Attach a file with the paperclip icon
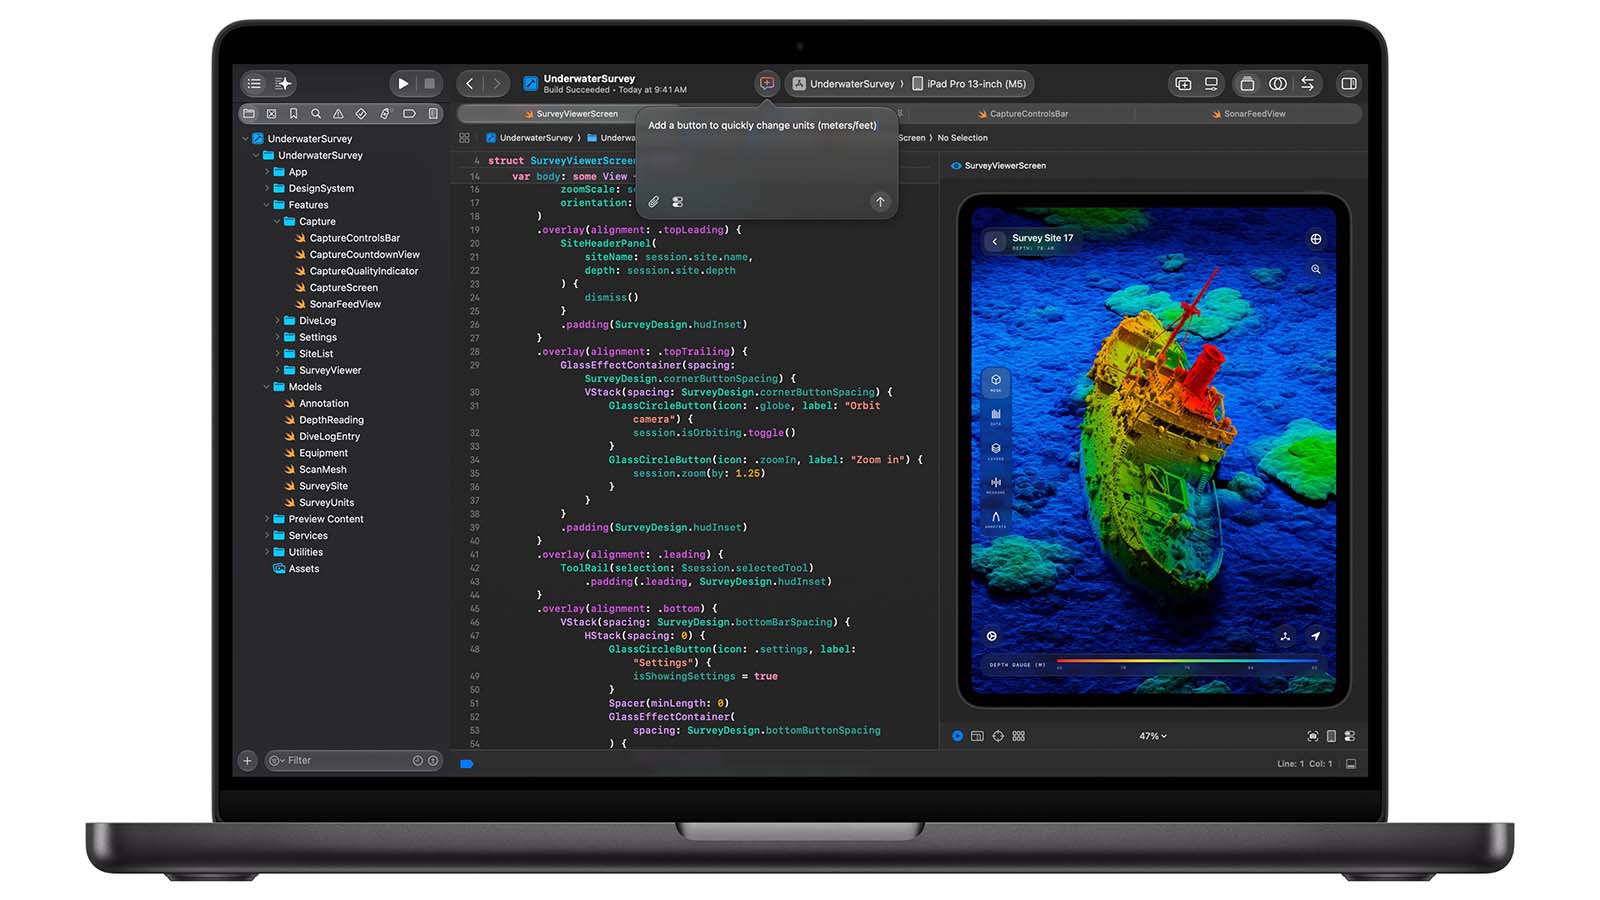The width and height of the screenshot is (1600, 900). pyautogui.click(x=654, y=202)
